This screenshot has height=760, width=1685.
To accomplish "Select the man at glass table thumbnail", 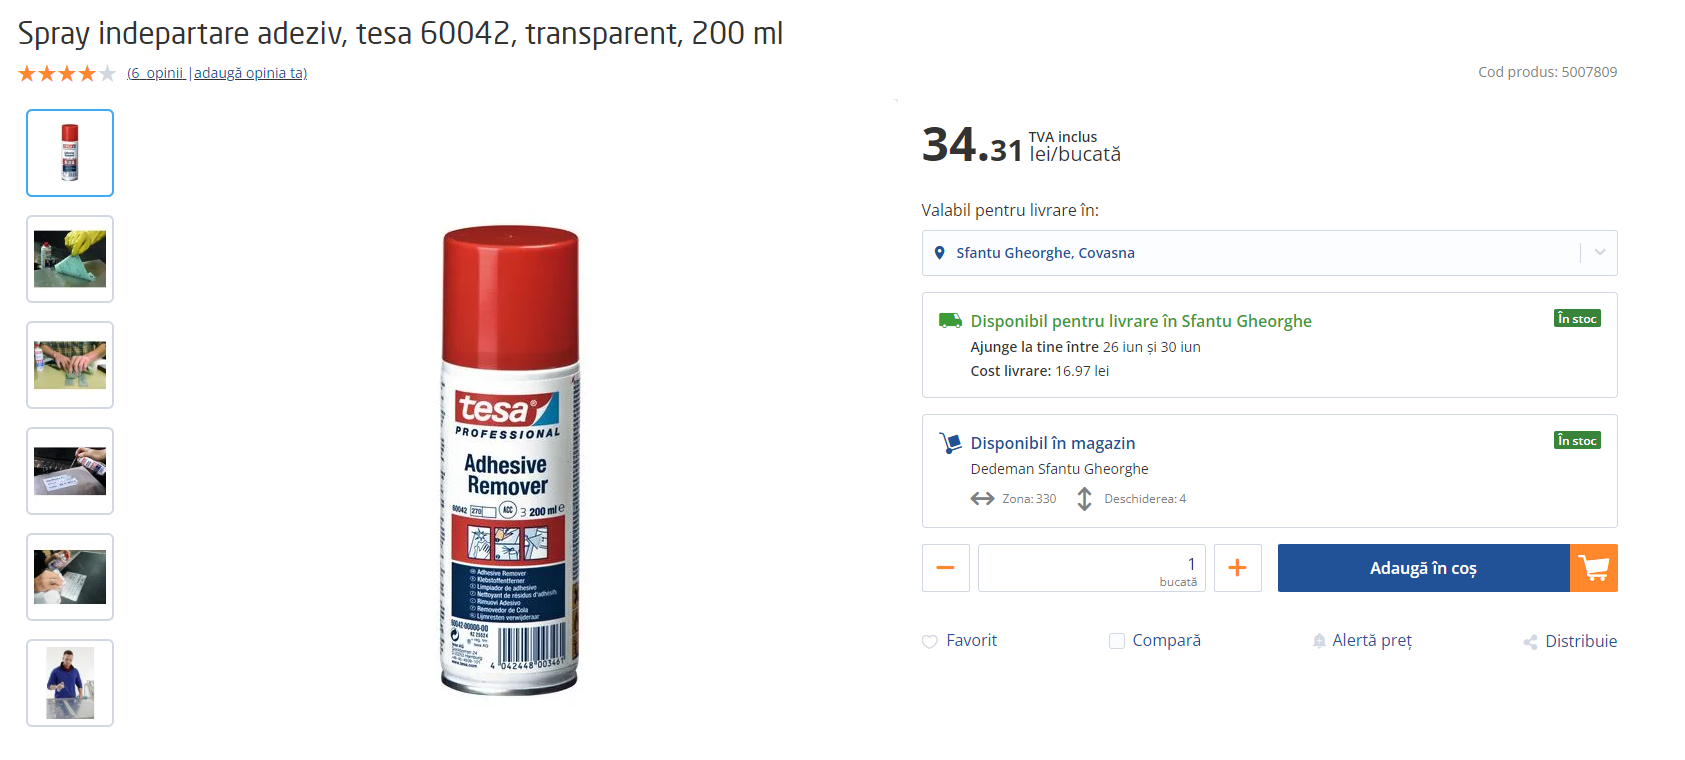I will pyautogui.click(x=70, y=683).
